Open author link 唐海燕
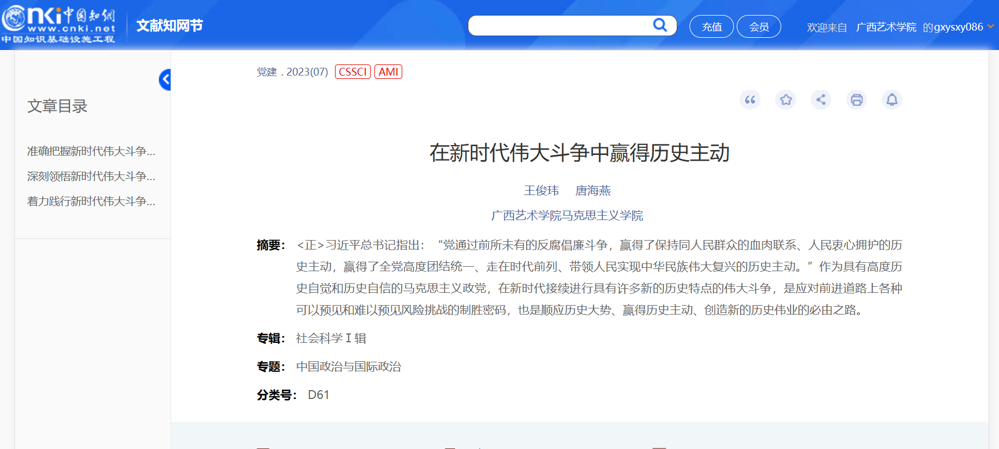 (593, 190)
